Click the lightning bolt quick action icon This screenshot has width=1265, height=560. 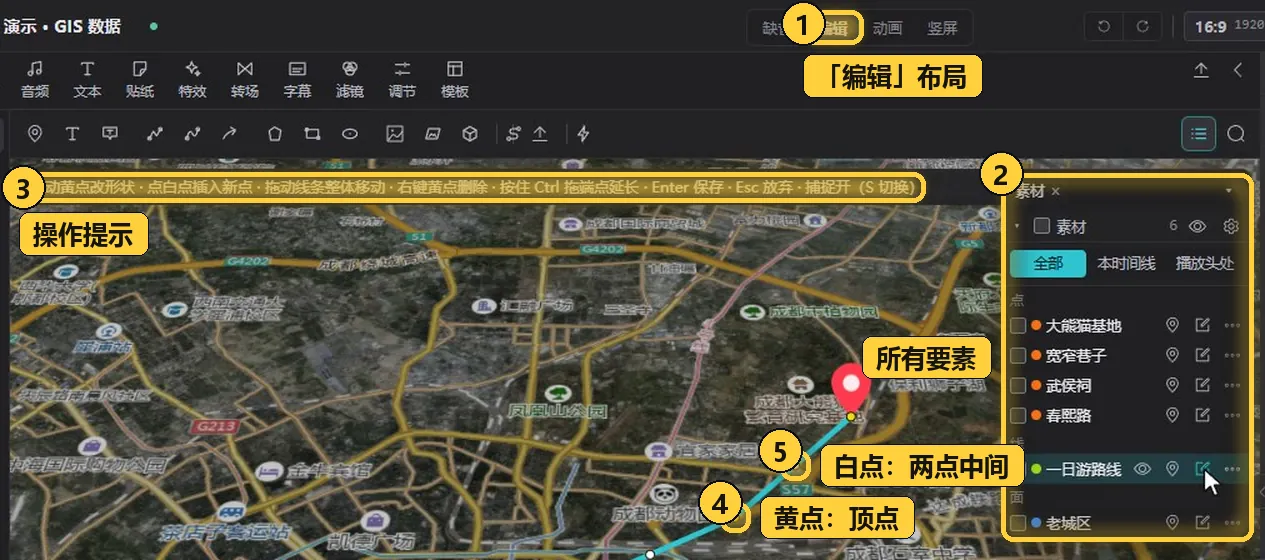click(x=583, y=133)
